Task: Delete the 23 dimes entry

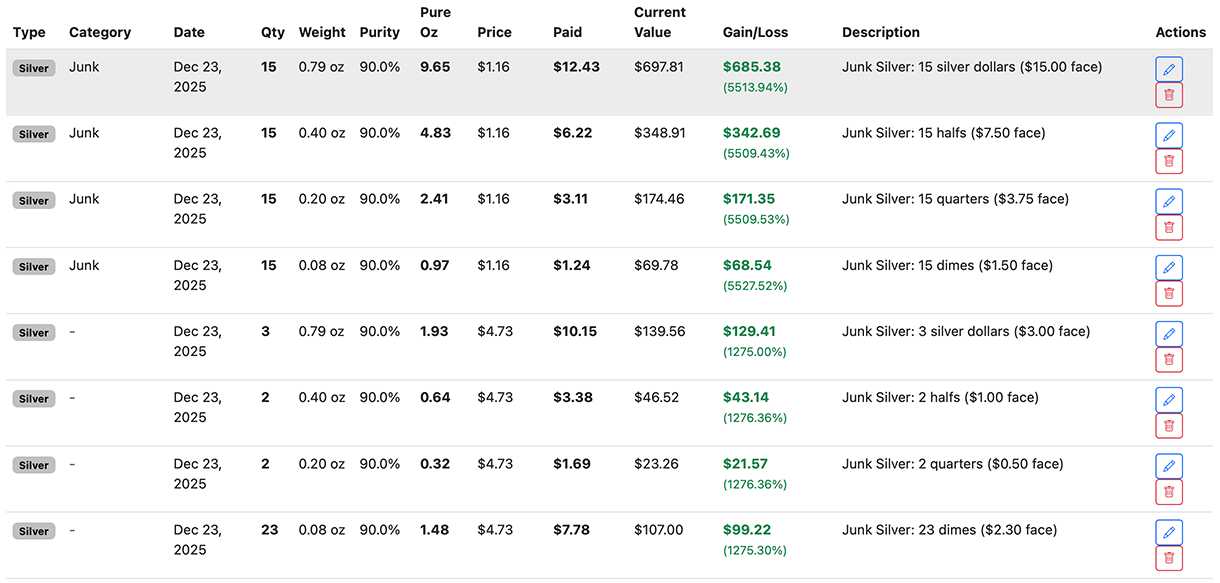Action: (x=1169, y=558)
